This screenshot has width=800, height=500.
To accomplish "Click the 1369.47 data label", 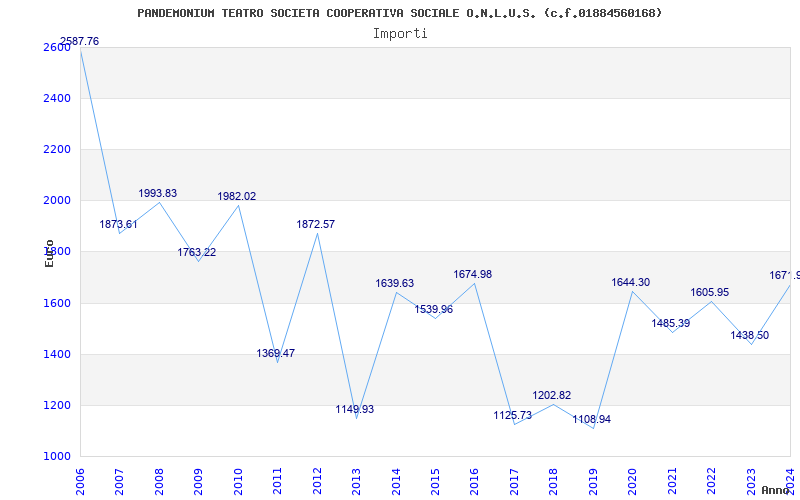I will click(276, 353).
